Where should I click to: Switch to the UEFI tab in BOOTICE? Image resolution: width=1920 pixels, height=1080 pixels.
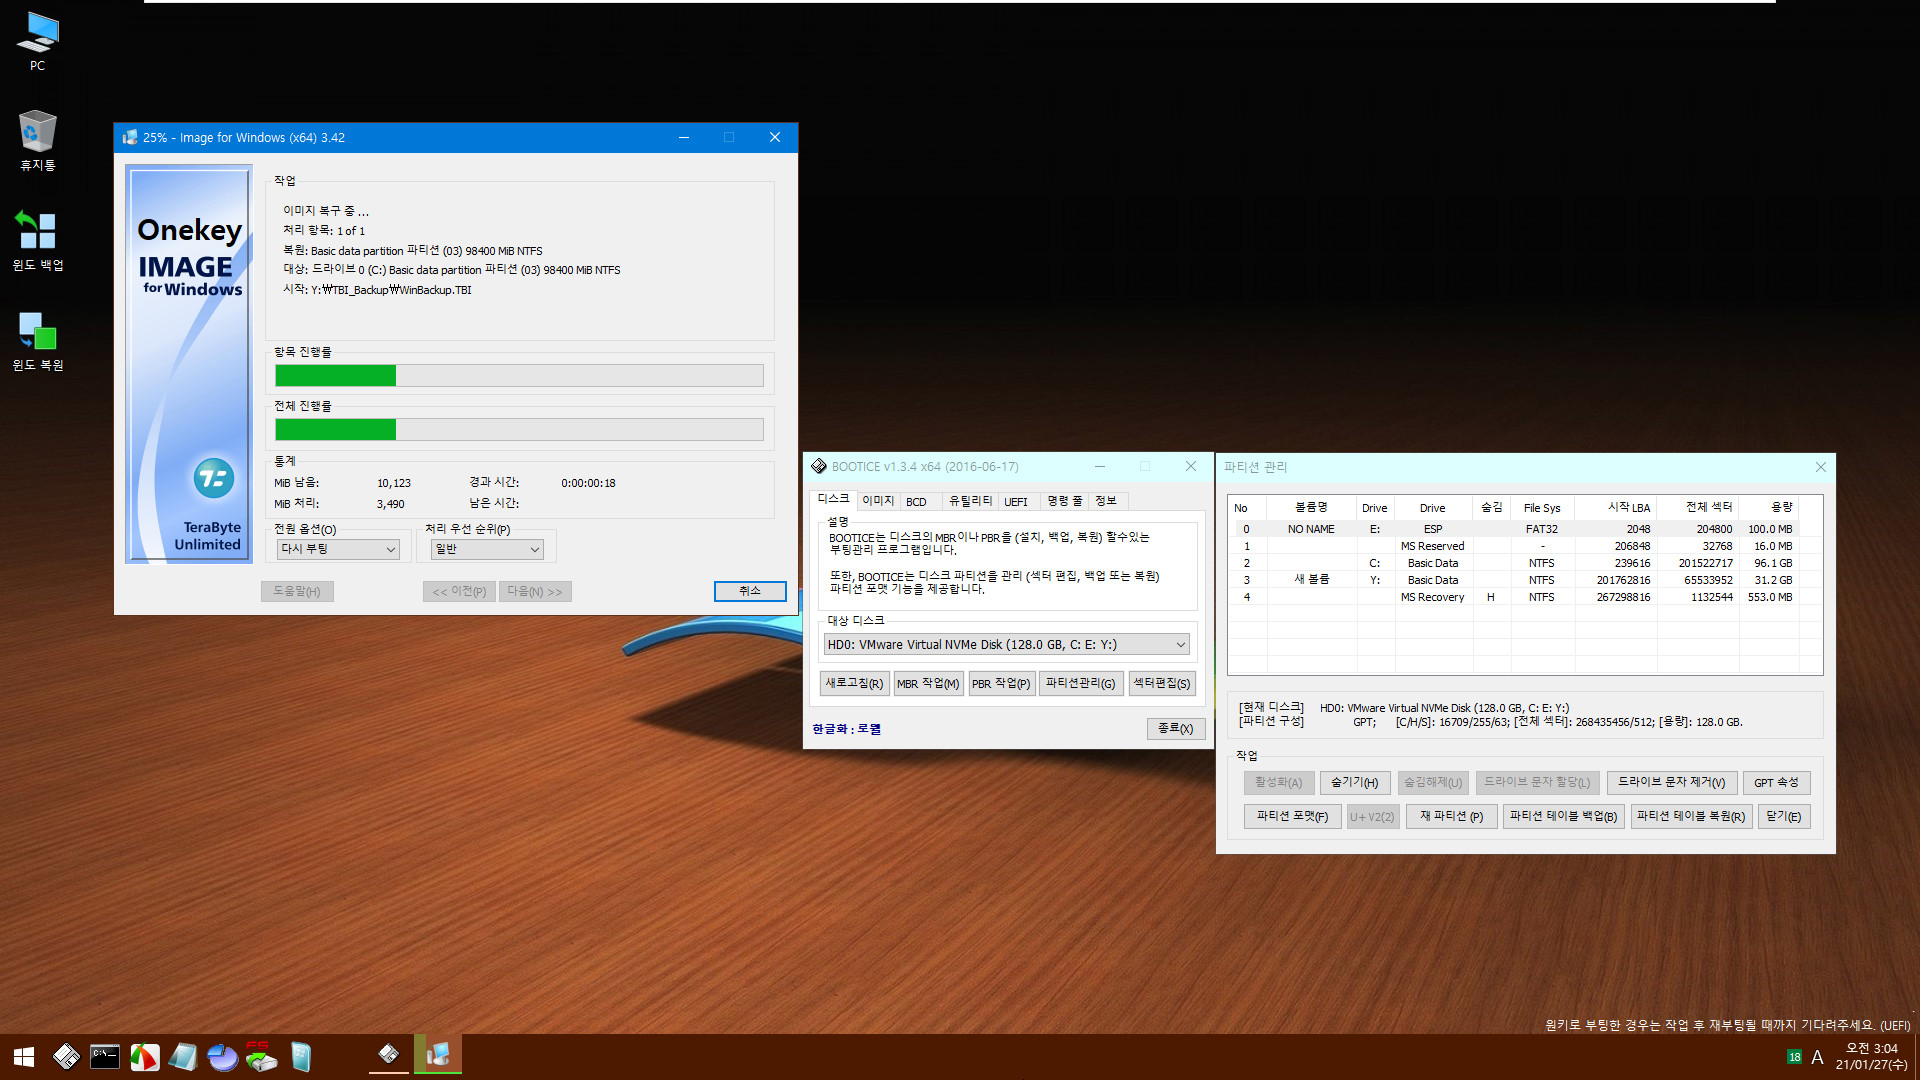(1016, 502)
